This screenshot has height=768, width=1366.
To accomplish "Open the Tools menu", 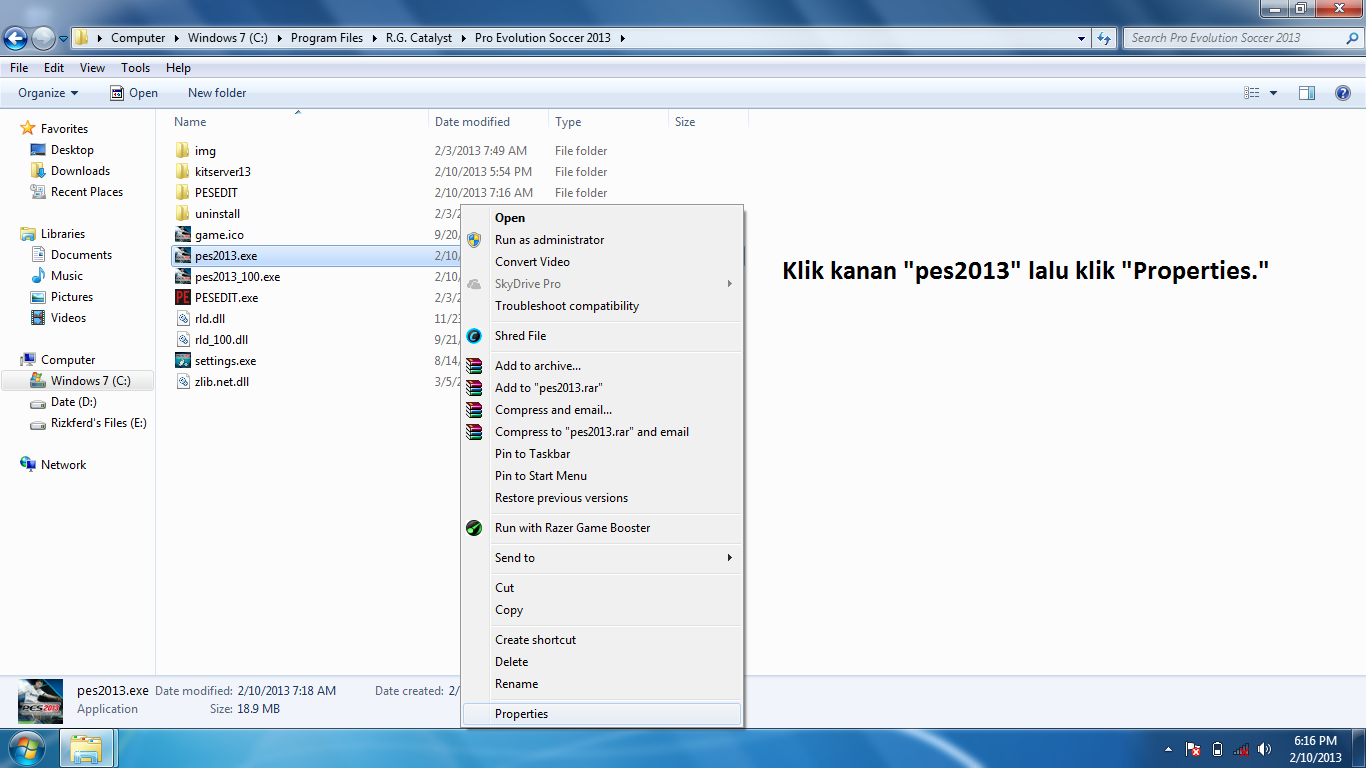I will tap(136, 68).
